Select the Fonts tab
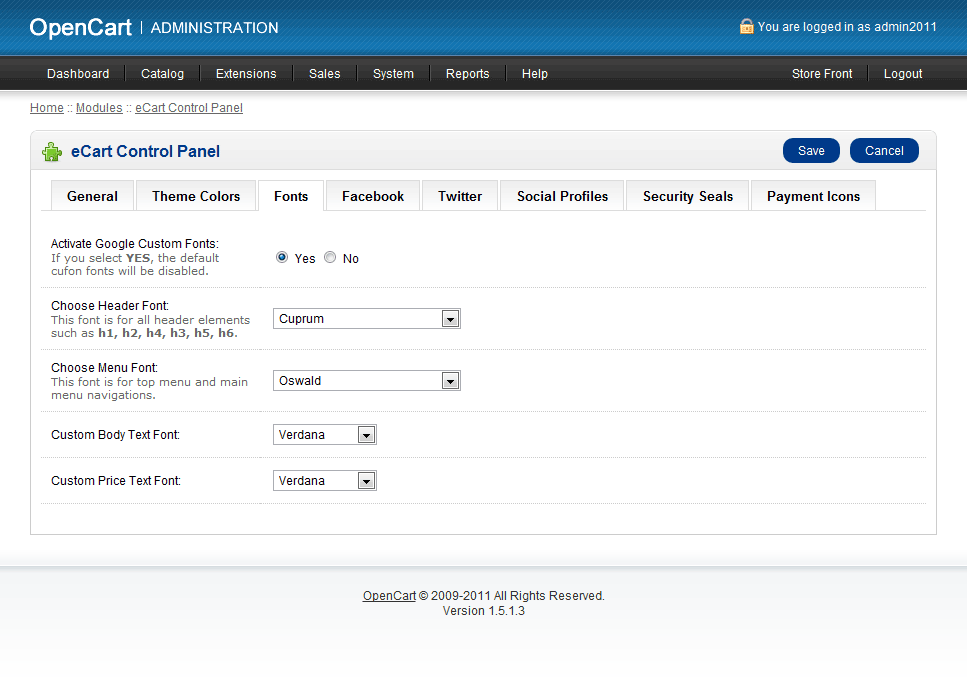 coord(291,196)
